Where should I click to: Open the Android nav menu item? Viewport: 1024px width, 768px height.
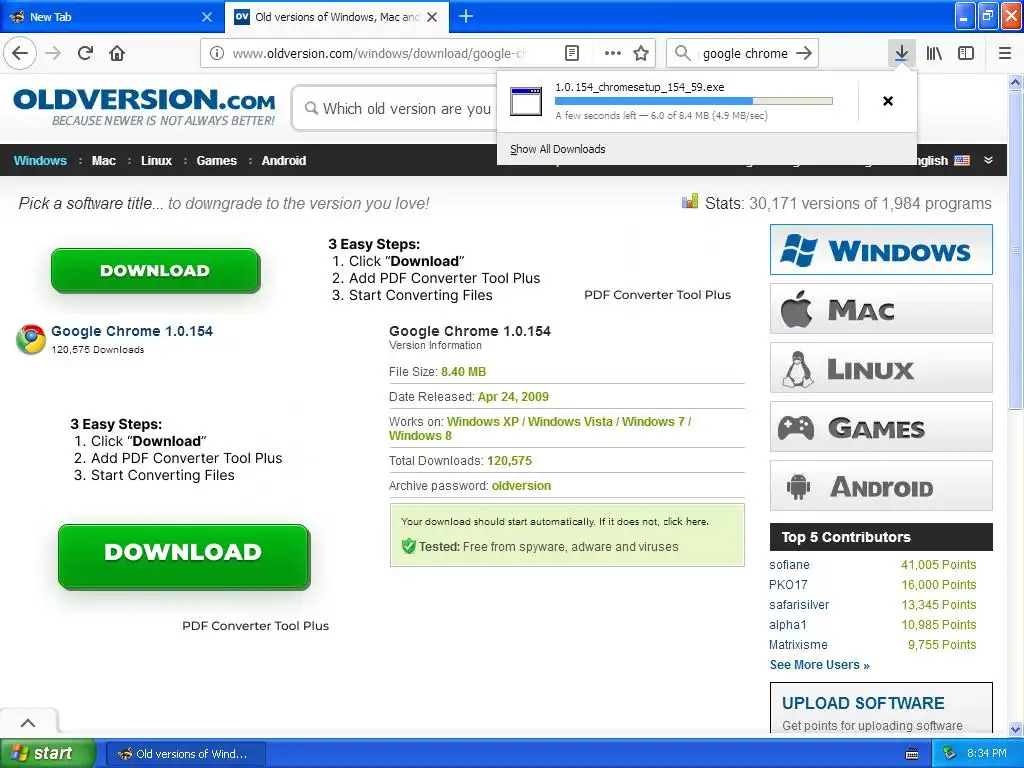(x=283, y=160)
